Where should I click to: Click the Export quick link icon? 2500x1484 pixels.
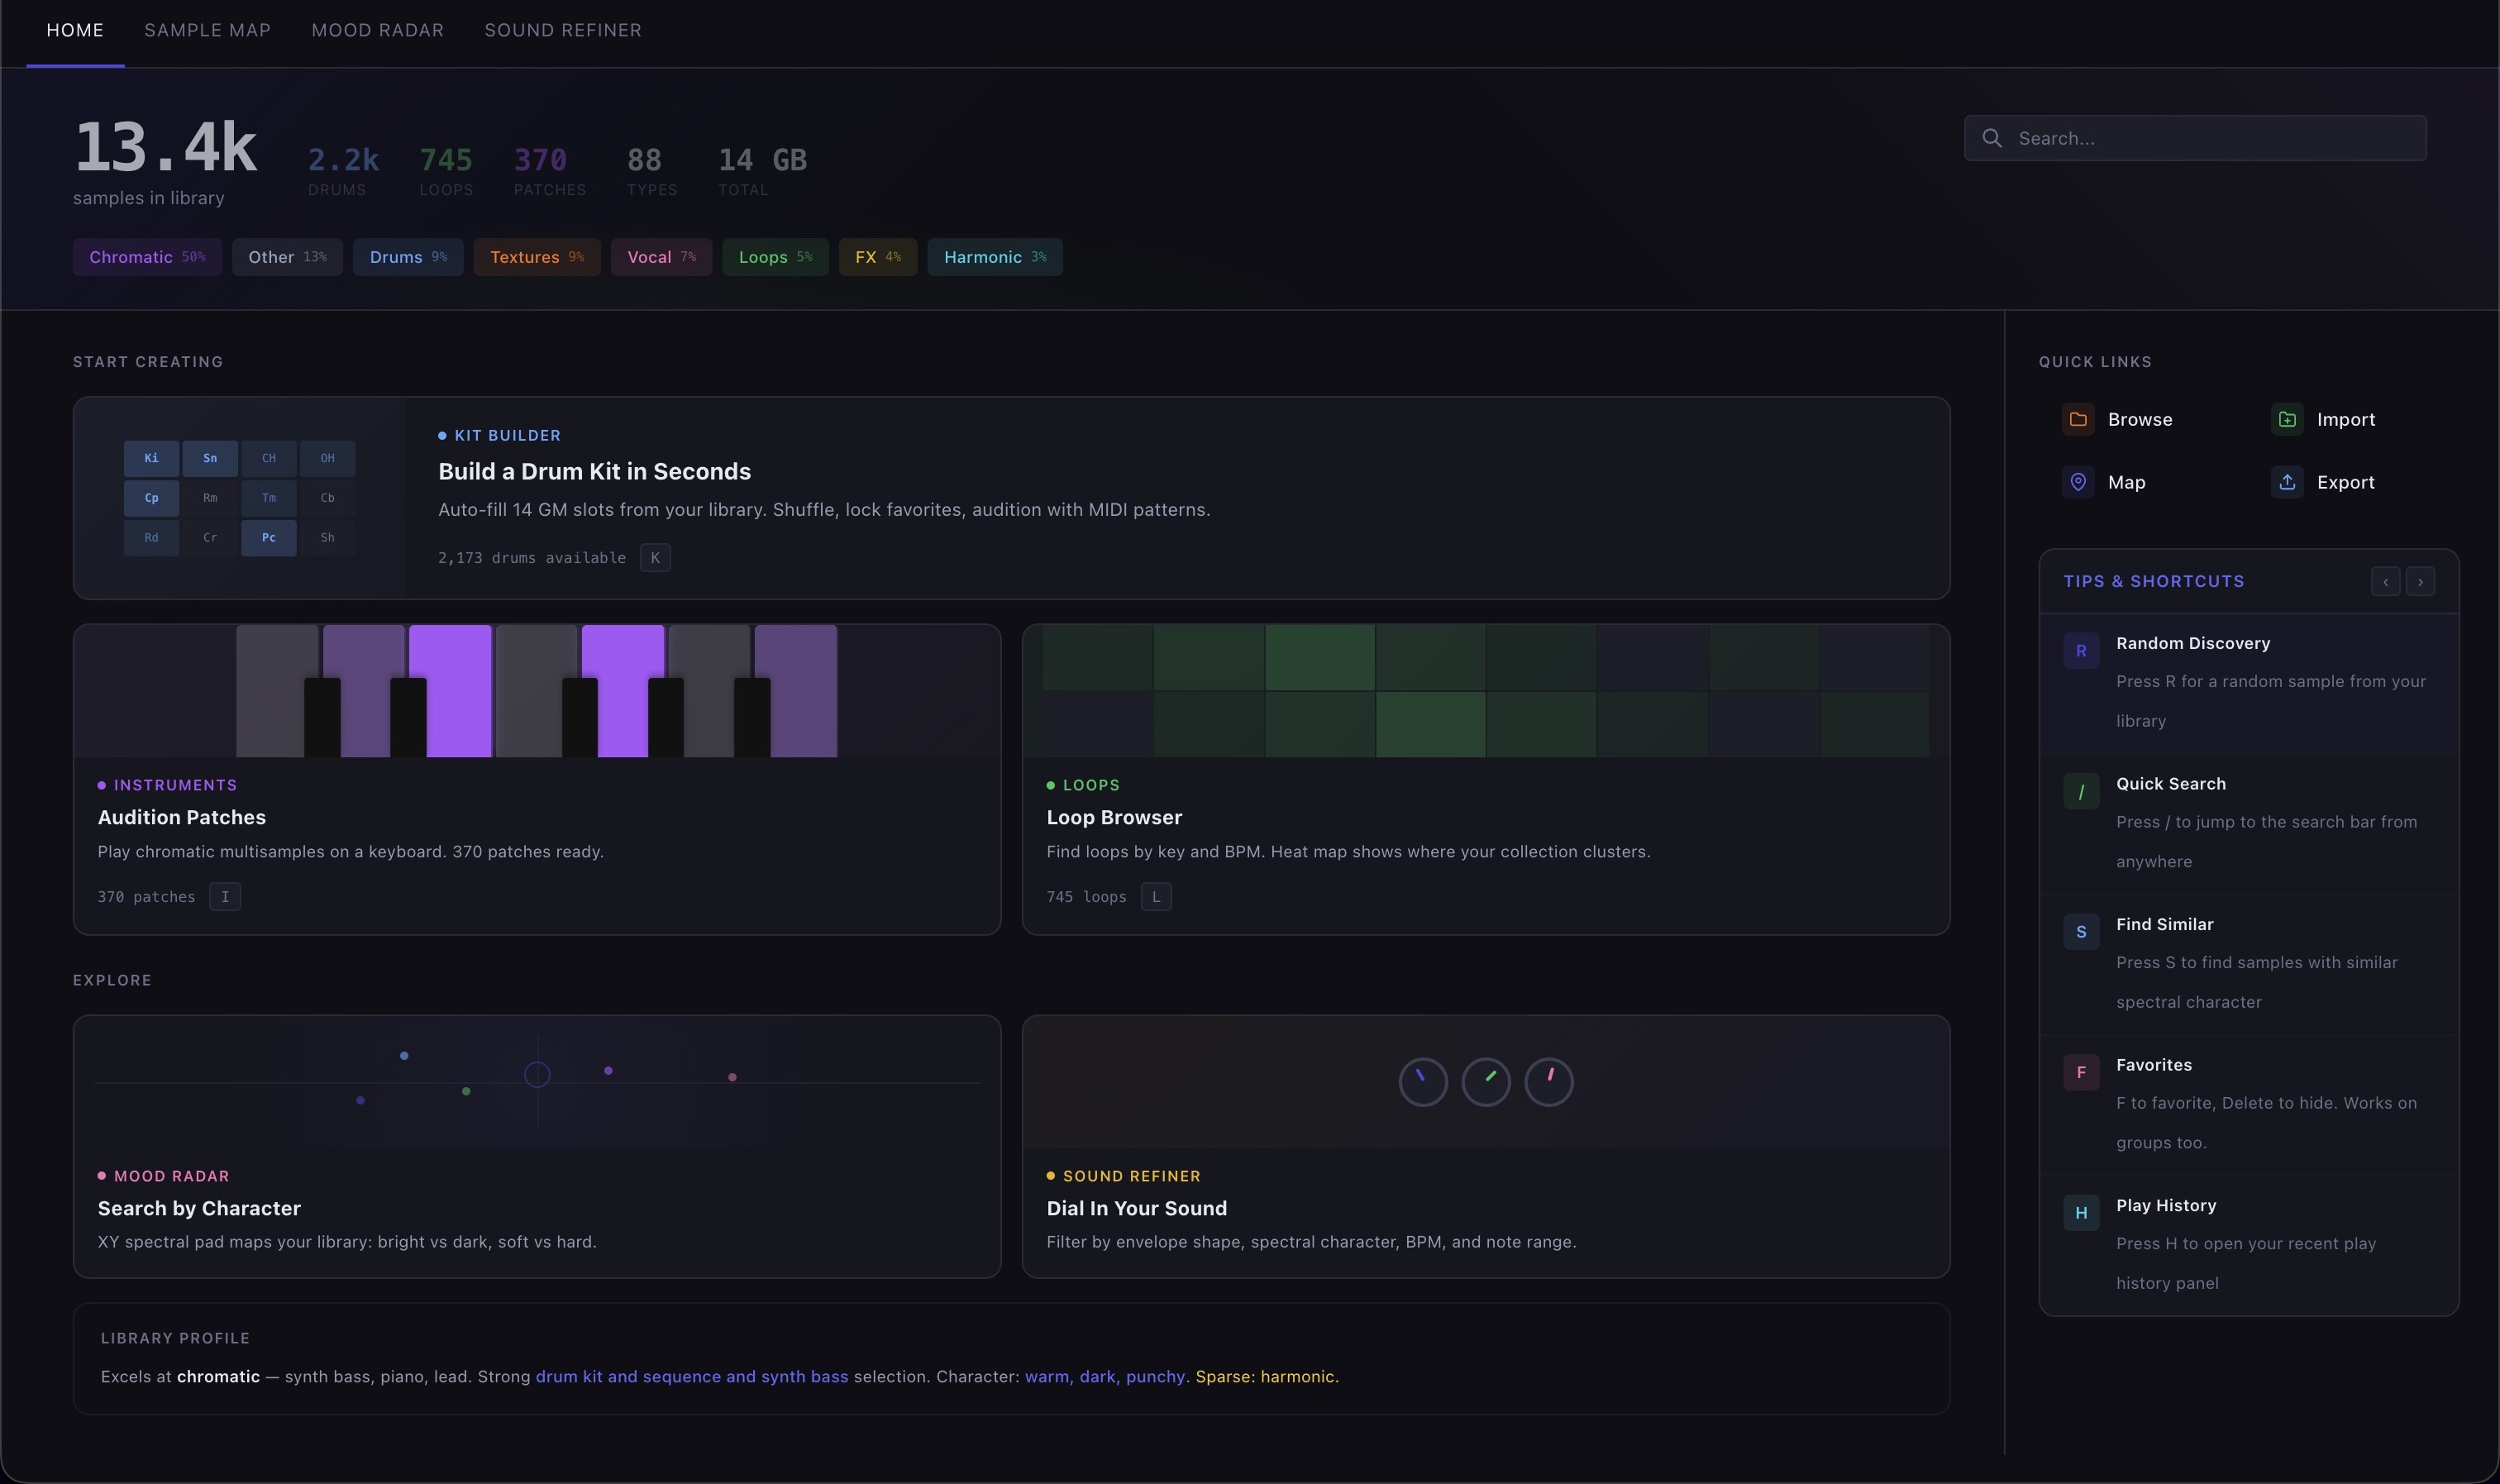[x=2288, y=482]
